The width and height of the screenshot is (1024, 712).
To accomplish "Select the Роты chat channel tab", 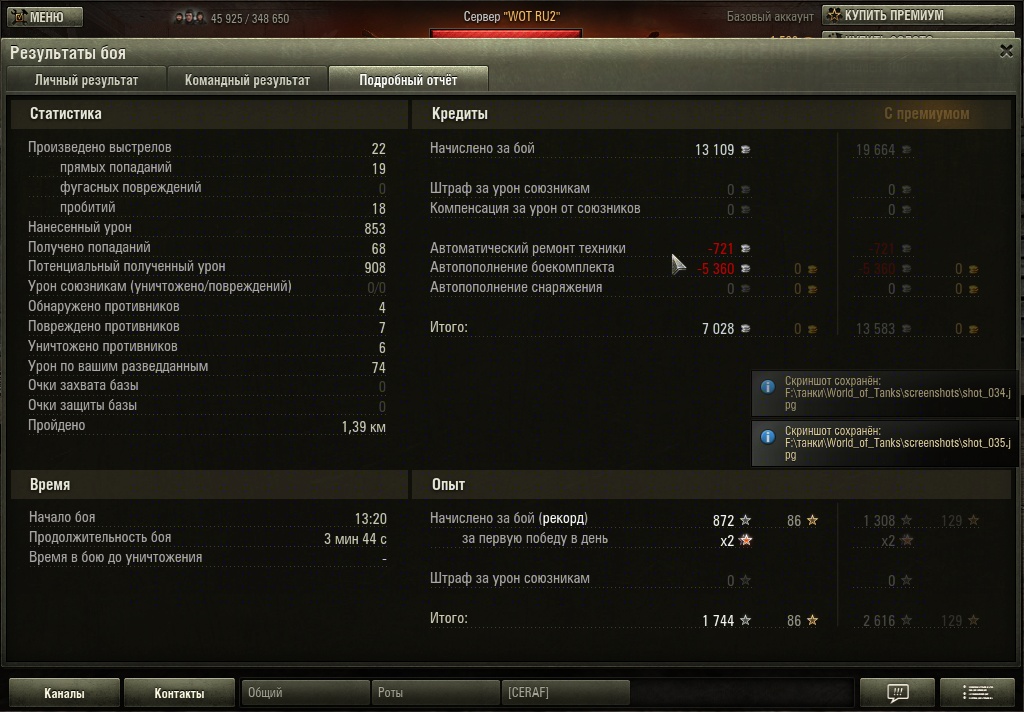I will 435,692.
